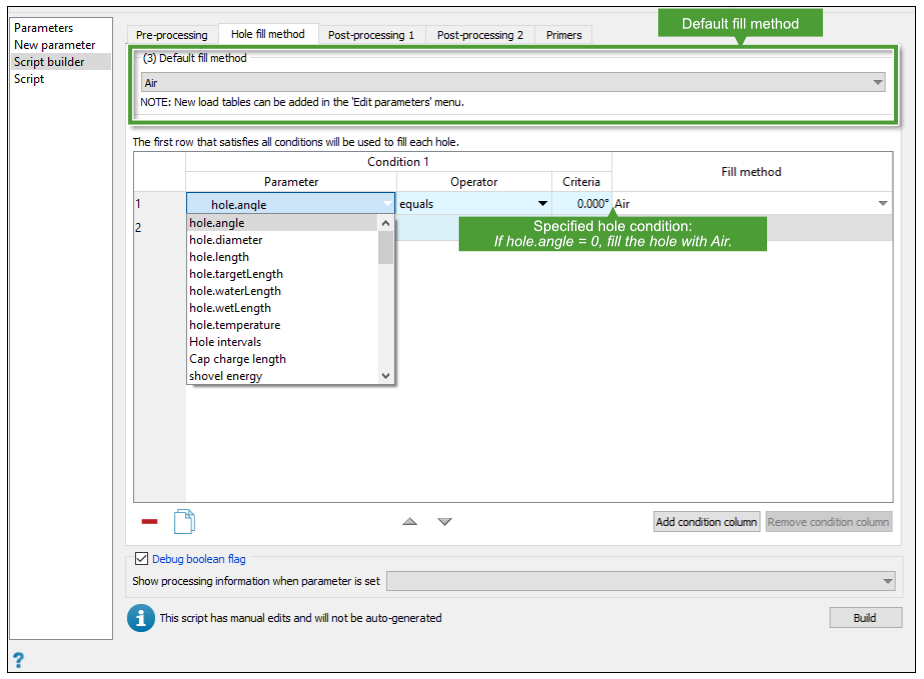Select the Hole fill method tab
Screen dimensions: 924x679
tap(268, 34)
